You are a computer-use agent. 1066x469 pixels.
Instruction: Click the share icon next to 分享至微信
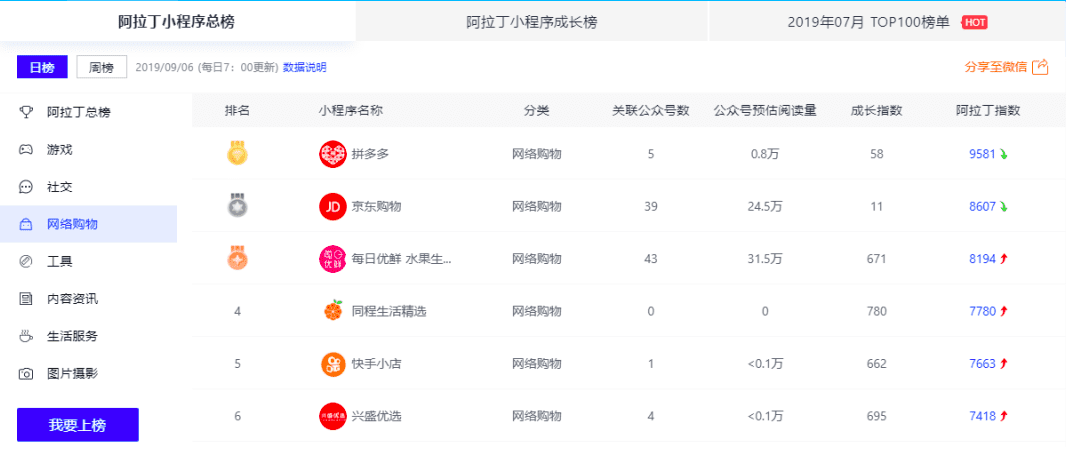[1040, 67]
